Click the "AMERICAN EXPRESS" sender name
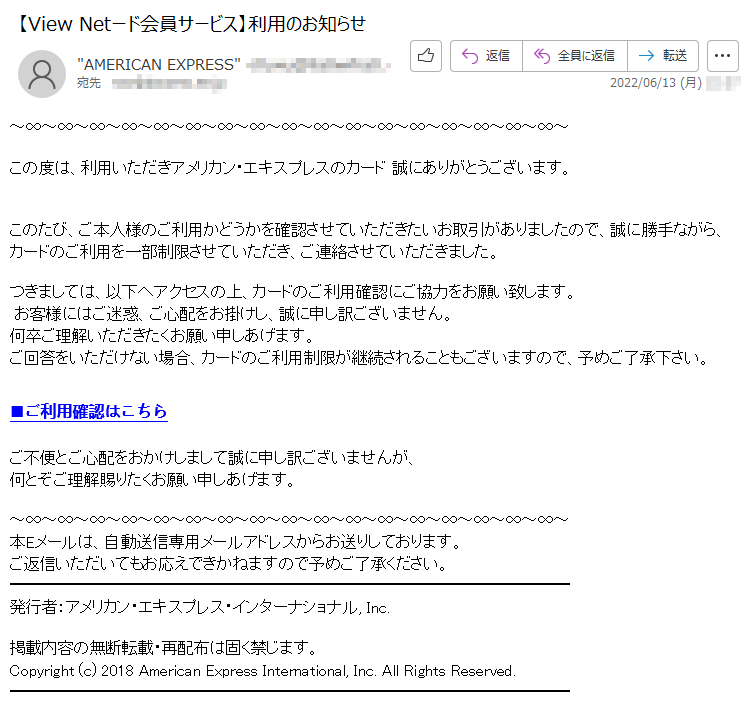This screenshot has width=753, height=710. point(159,64)
